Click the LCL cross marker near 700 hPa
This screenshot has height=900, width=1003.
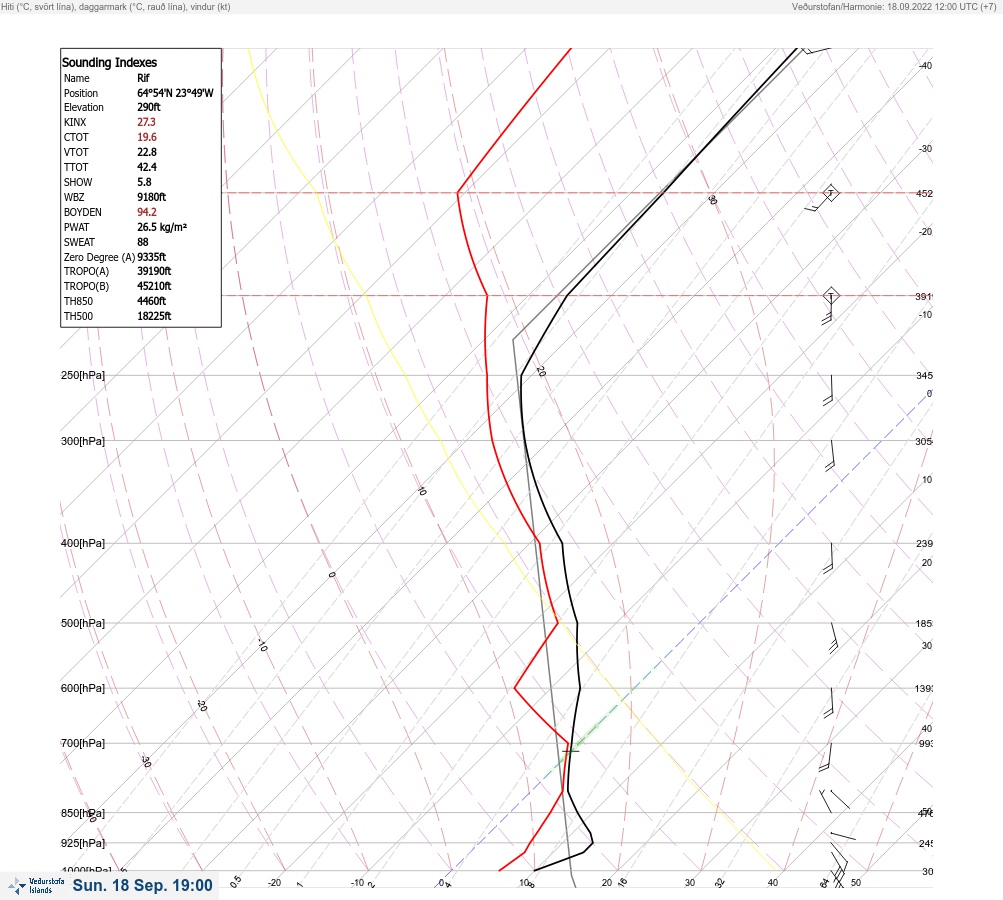(x=571, y=751)
